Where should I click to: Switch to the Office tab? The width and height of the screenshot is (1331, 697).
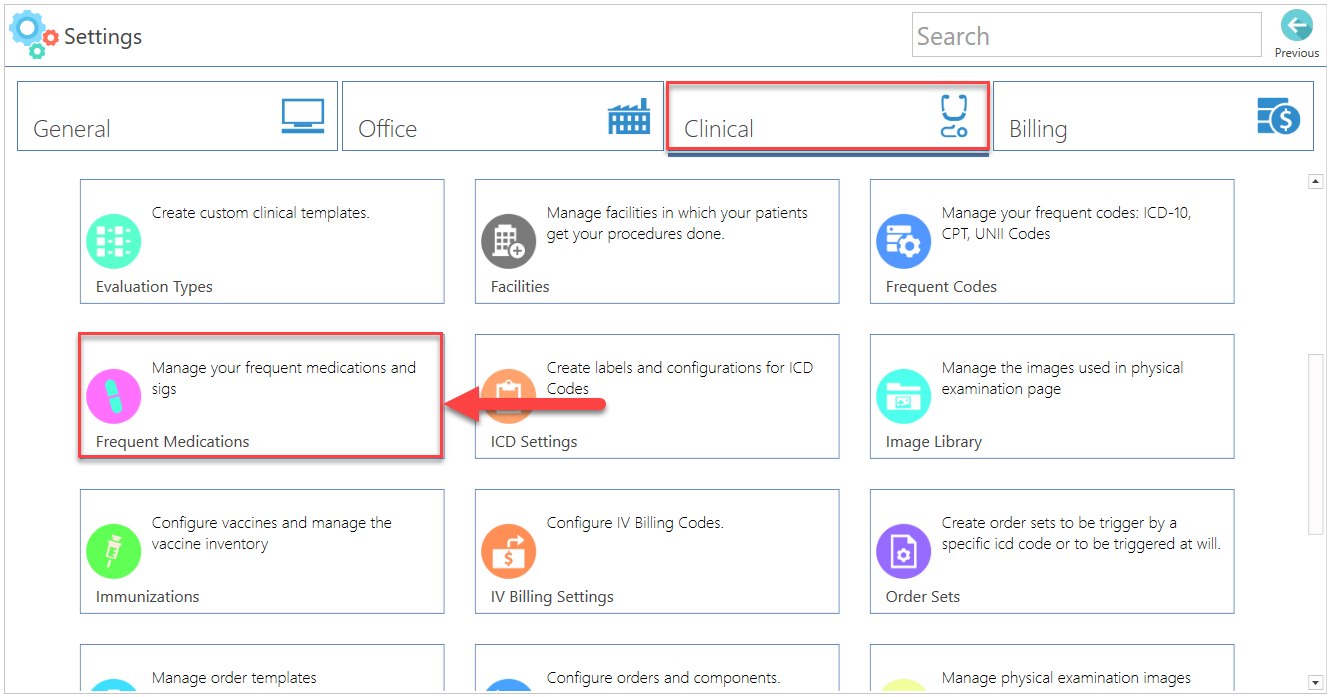click(503, 116)
